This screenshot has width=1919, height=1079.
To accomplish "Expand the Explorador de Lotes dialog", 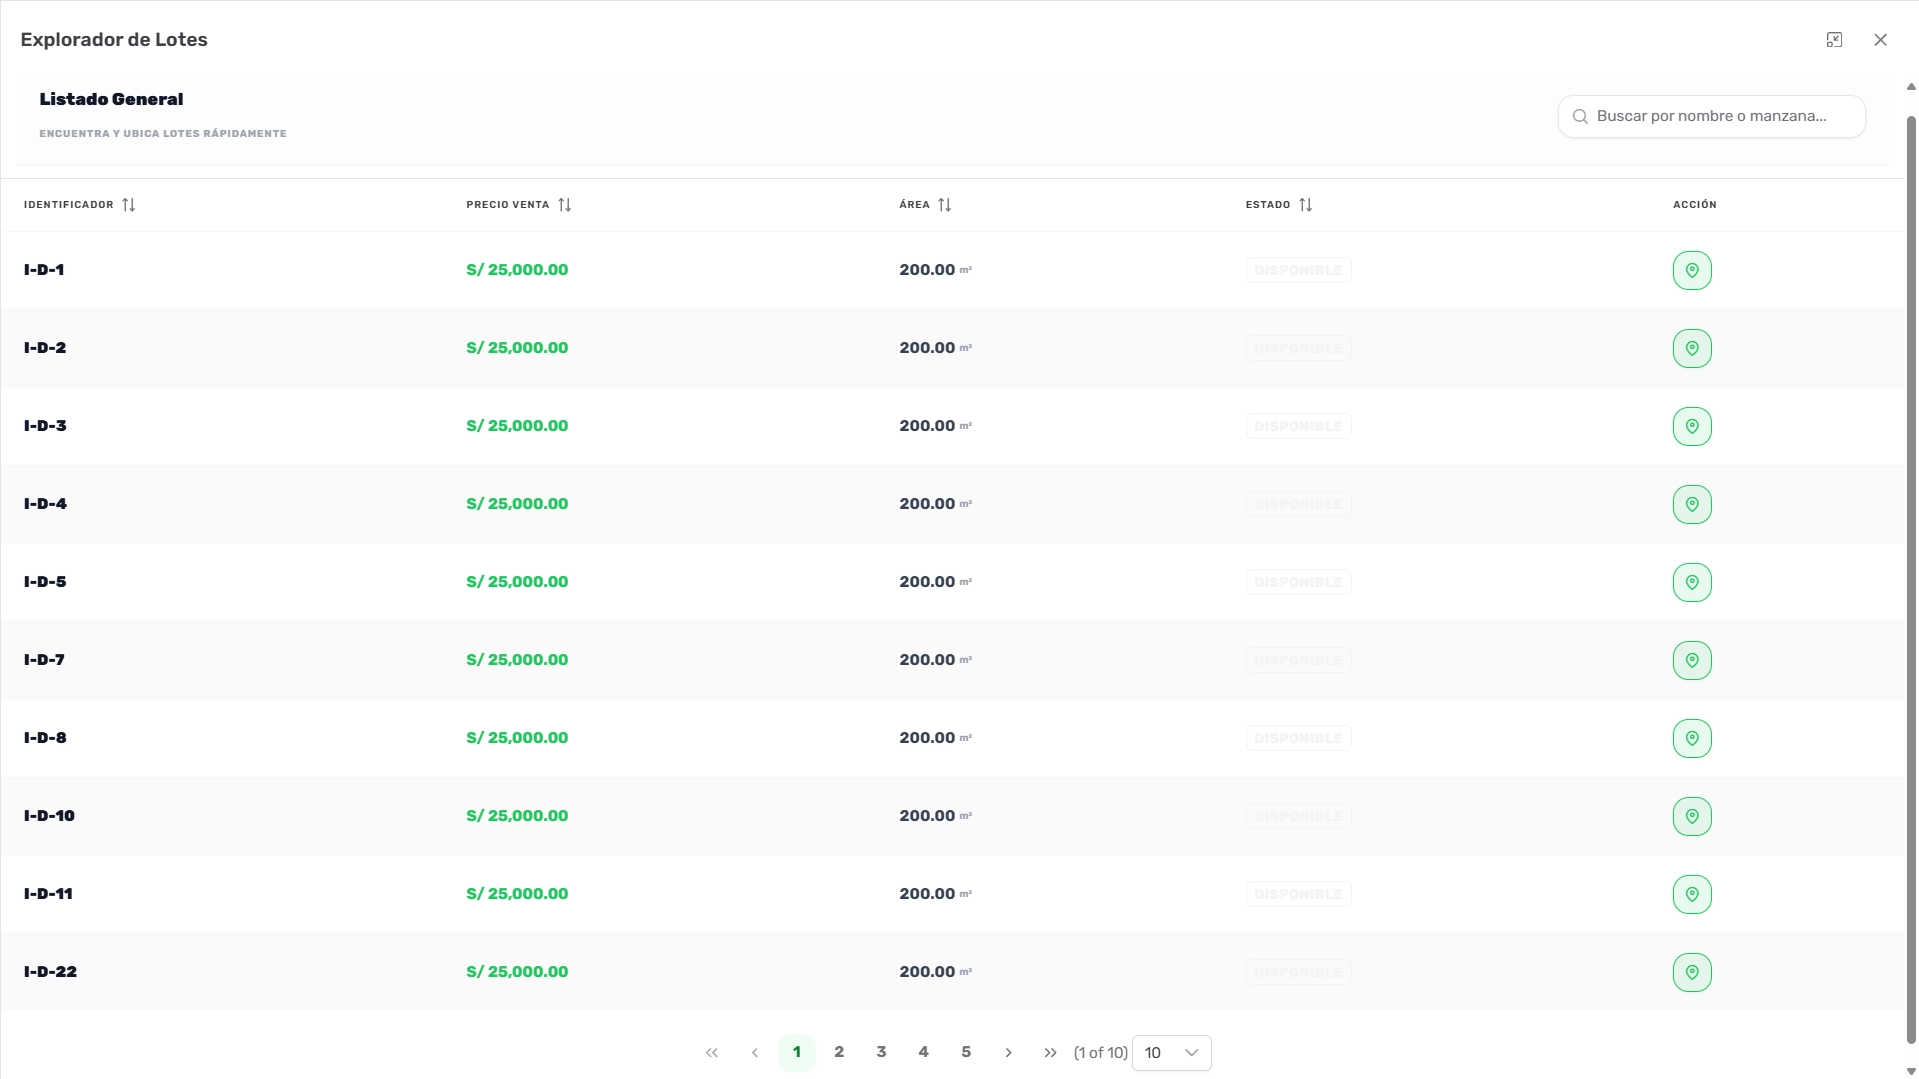I will pos(1836,39).
